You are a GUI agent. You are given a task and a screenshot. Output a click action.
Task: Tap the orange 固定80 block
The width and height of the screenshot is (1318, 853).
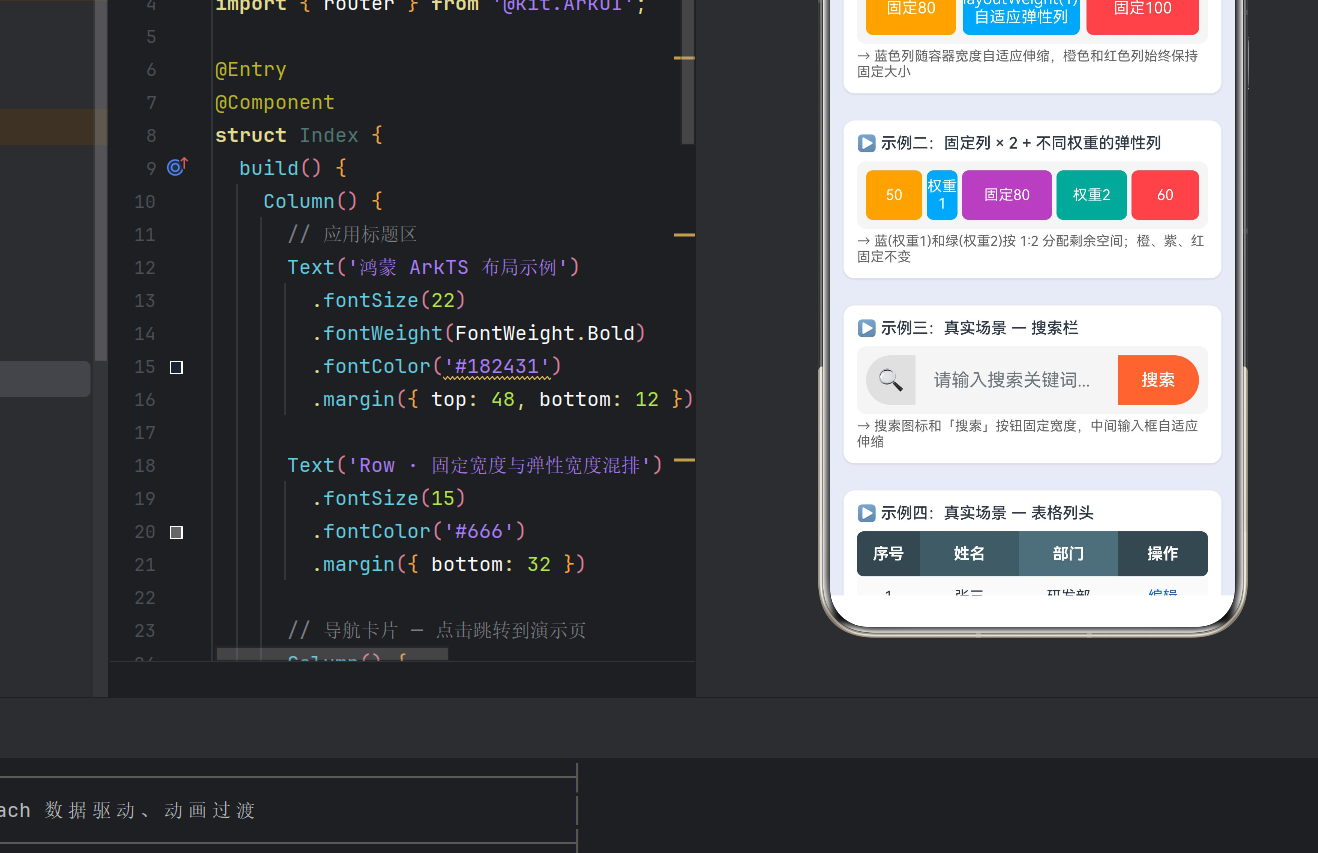pyautogui.click(x=911, y=14)
